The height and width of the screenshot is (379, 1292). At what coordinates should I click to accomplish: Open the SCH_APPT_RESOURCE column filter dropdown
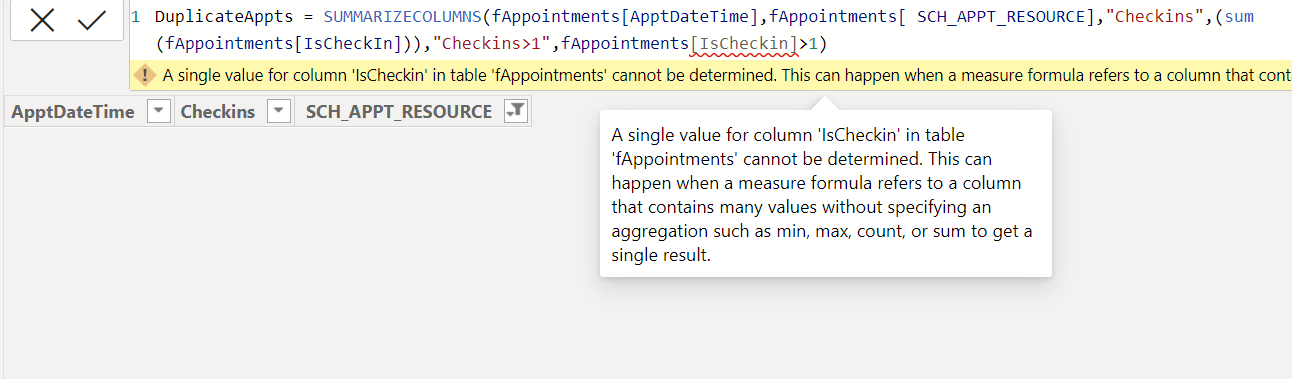516,112
